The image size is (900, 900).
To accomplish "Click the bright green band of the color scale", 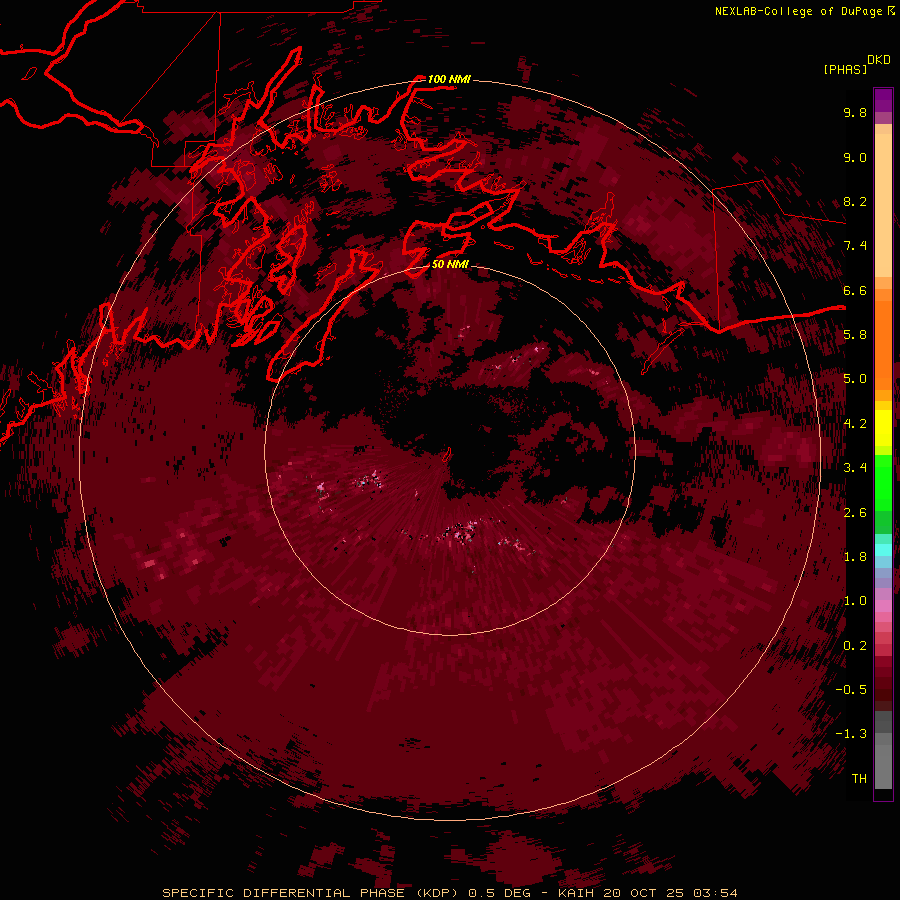I will (x=883, y=481).
